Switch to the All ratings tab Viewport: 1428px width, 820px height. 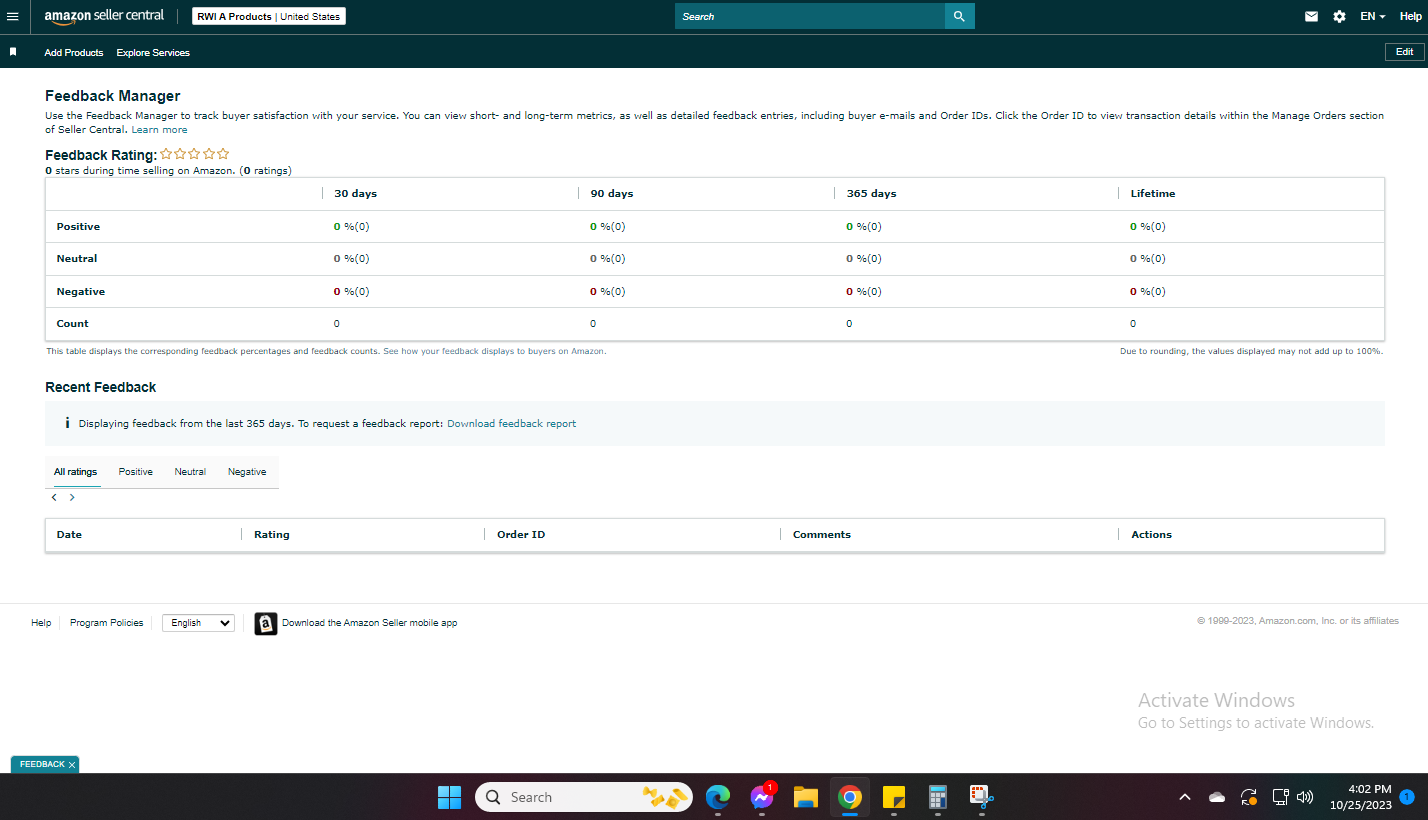click(76, 472)
